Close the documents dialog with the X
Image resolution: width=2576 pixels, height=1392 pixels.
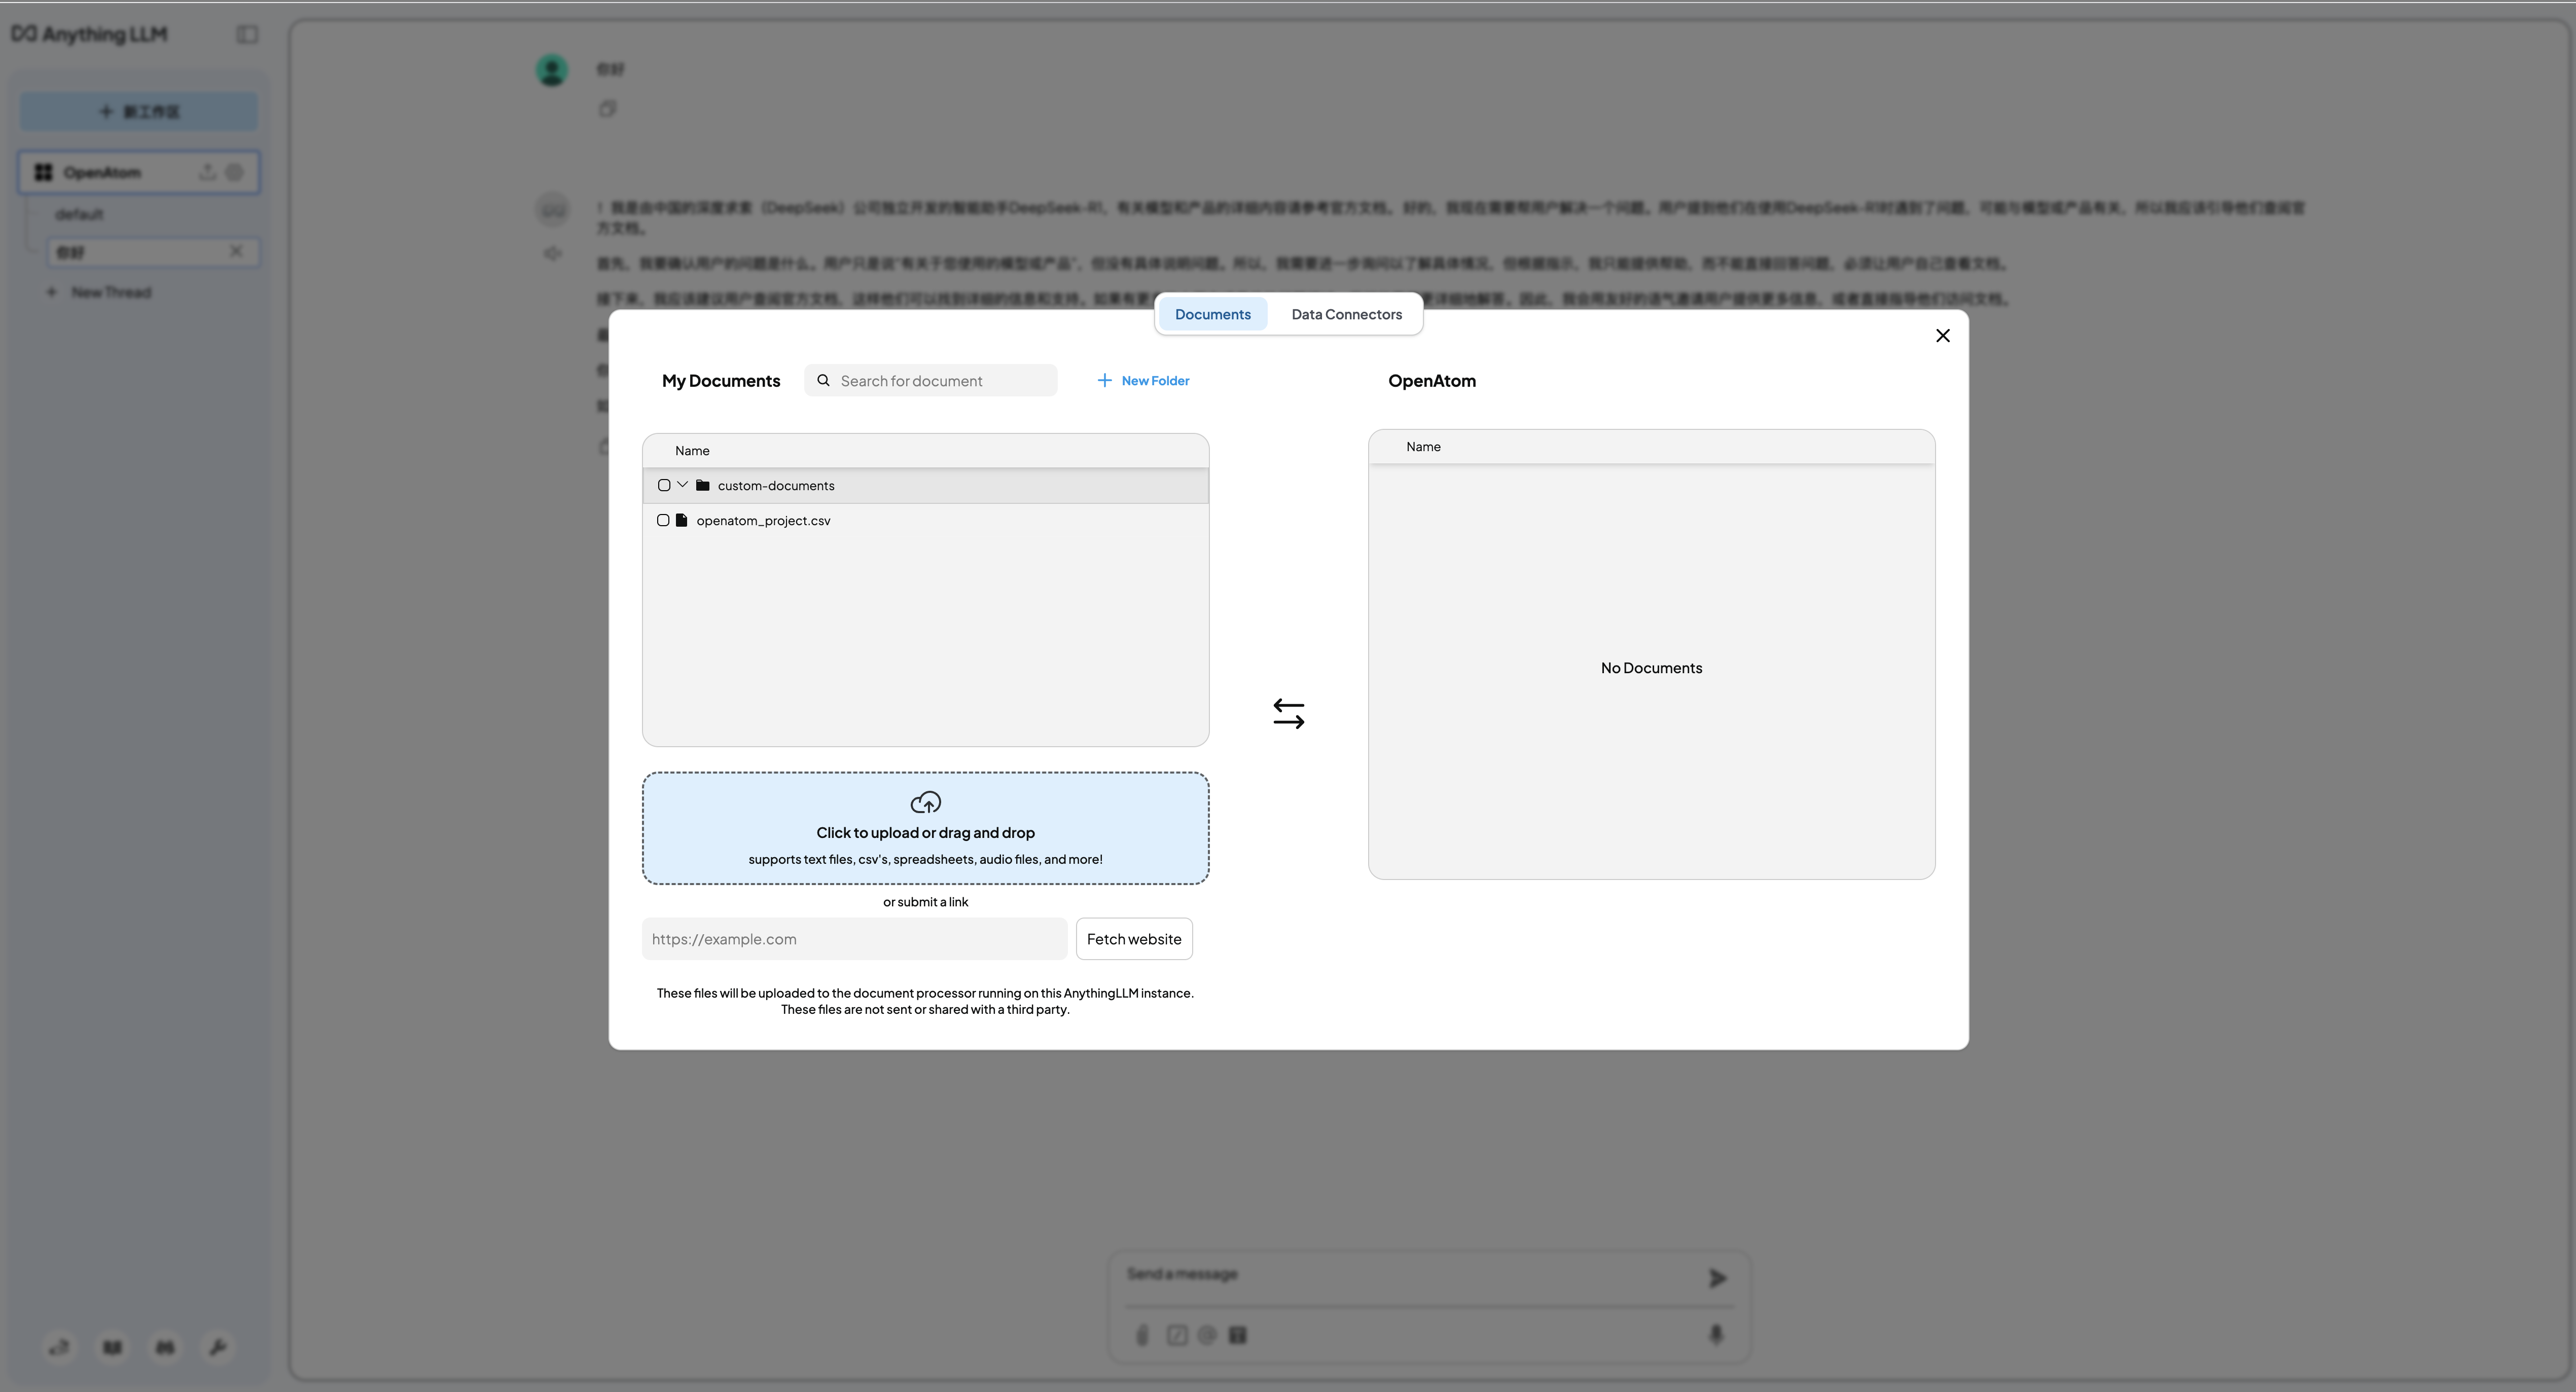[1942, 336]
